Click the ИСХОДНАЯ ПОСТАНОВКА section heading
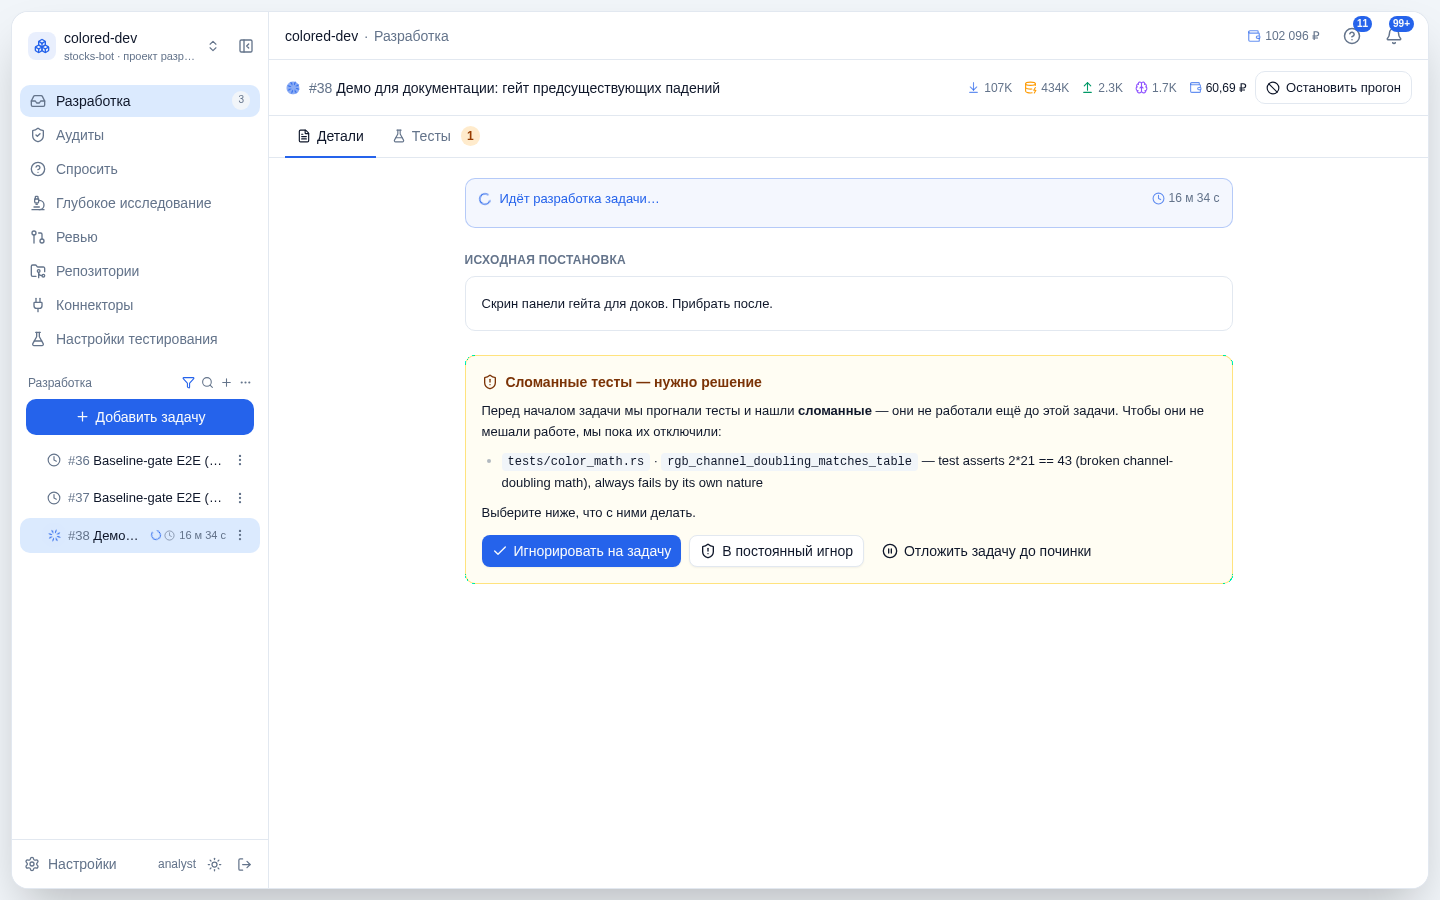The height and width of the screenshot is (900, 1440). [545, 260]
